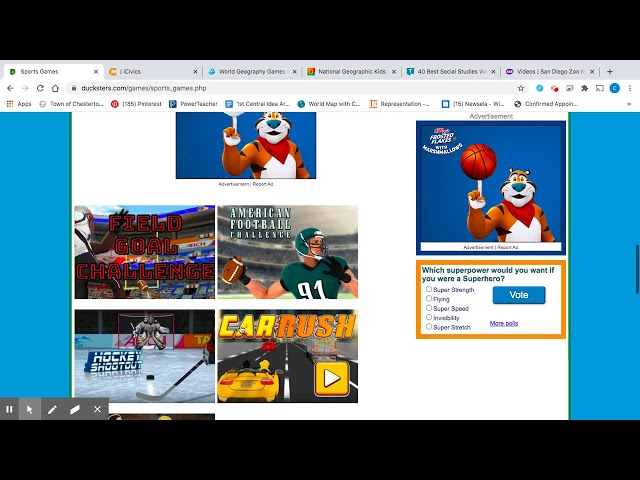Open the World Map bookmark
Screen dimensions: 640x480
click(329, 104)
